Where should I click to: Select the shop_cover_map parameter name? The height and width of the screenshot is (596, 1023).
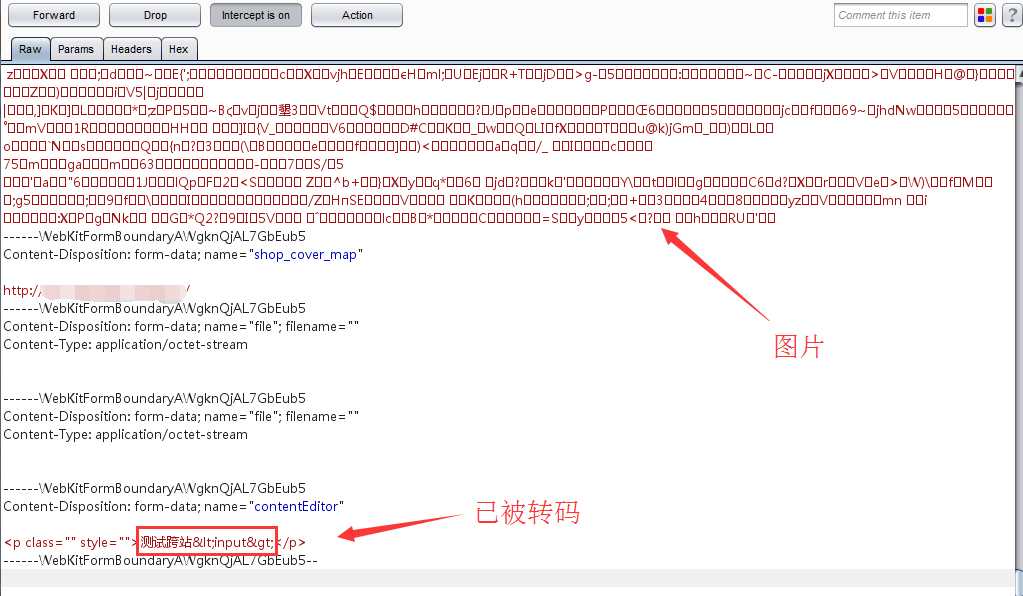[305, 255]
